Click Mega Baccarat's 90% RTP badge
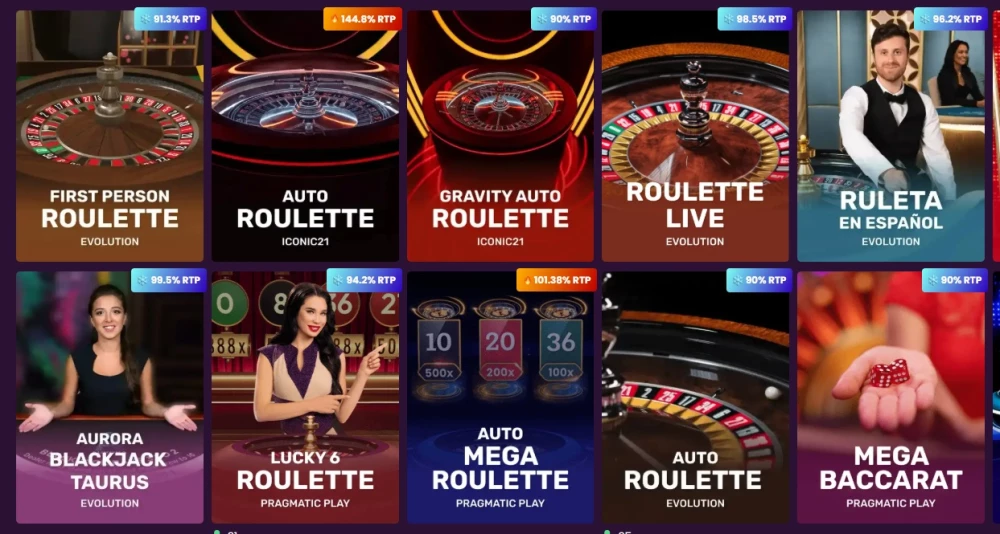Image resolution: width=1000 pixels, height=534 pixels. click(x=955, y=280)
